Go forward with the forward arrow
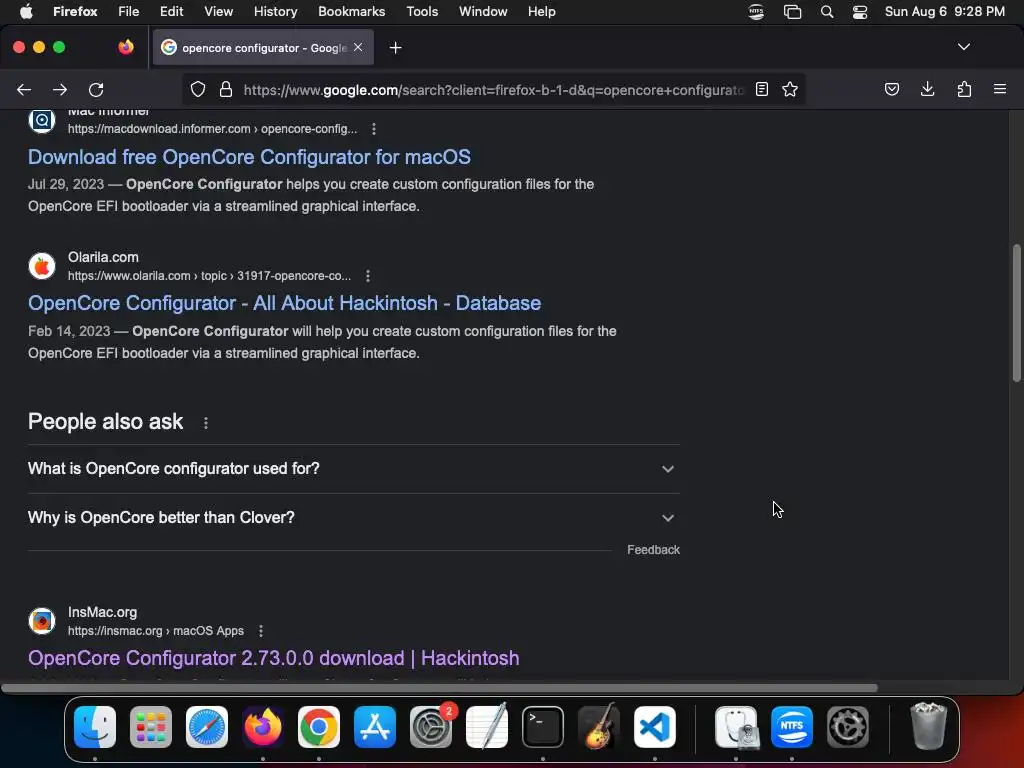 click(x=59, y=89)
